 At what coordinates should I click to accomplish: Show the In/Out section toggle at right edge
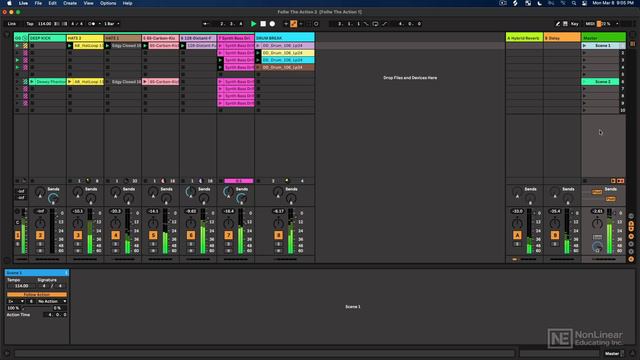click(x=631, y=216)
